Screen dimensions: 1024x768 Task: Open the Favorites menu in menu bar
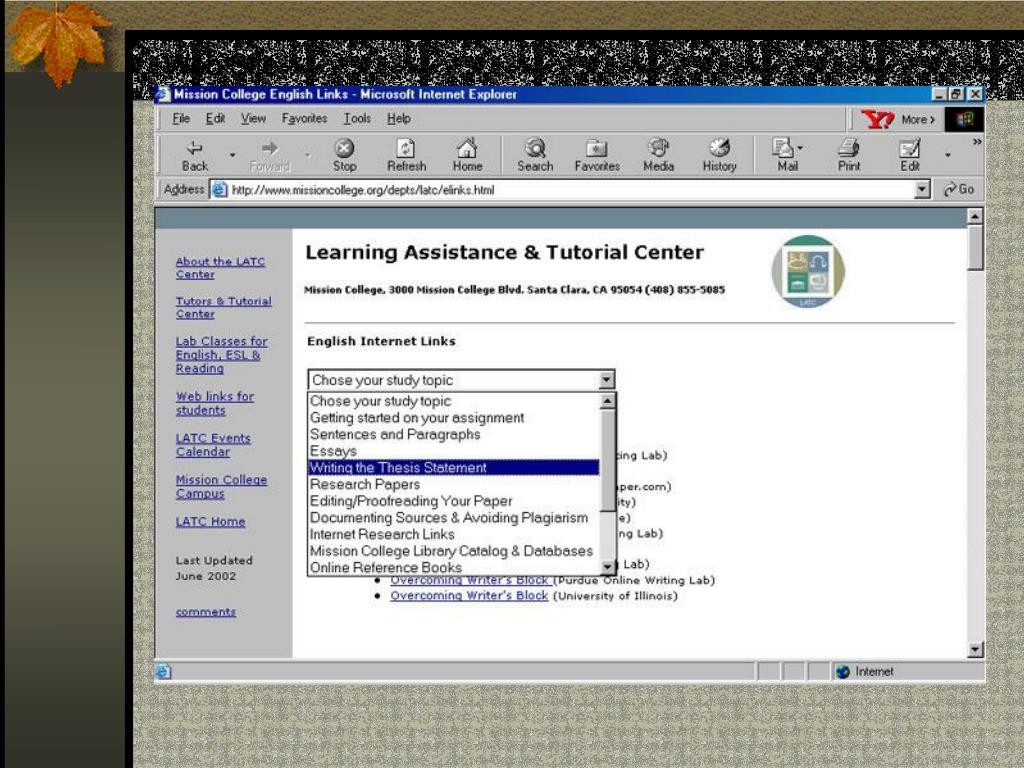304,119
